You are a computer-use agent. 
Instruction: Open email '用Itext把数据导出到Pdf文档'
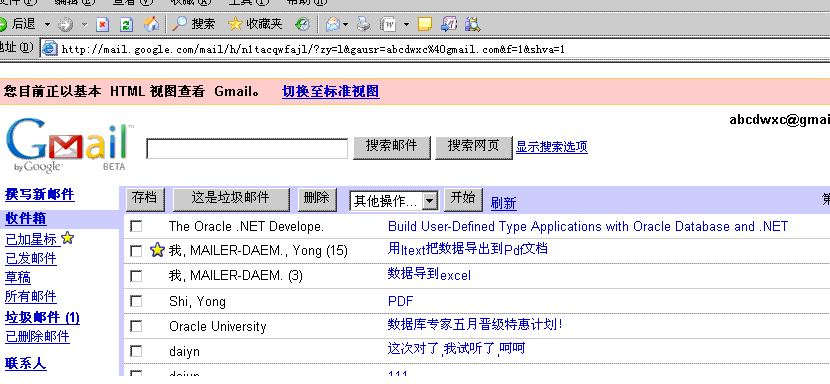pos(467,249)
